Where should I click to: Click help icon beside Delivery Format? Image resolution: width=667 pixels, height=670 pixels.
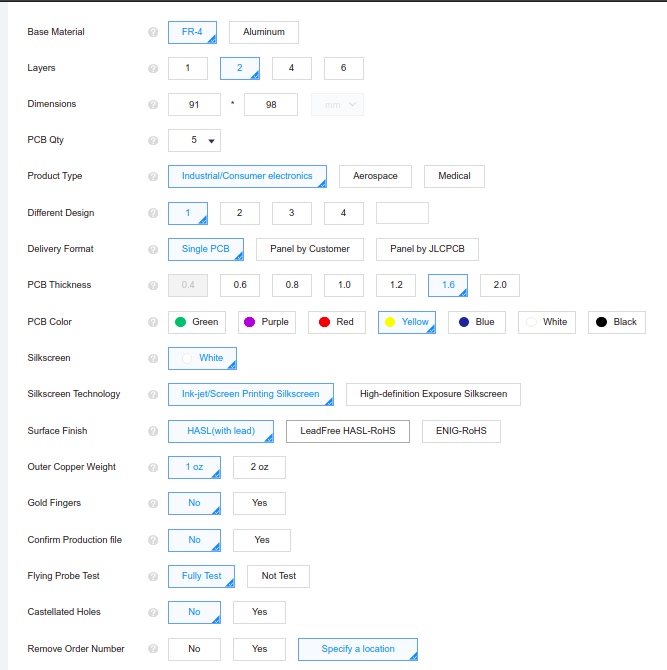153,249
